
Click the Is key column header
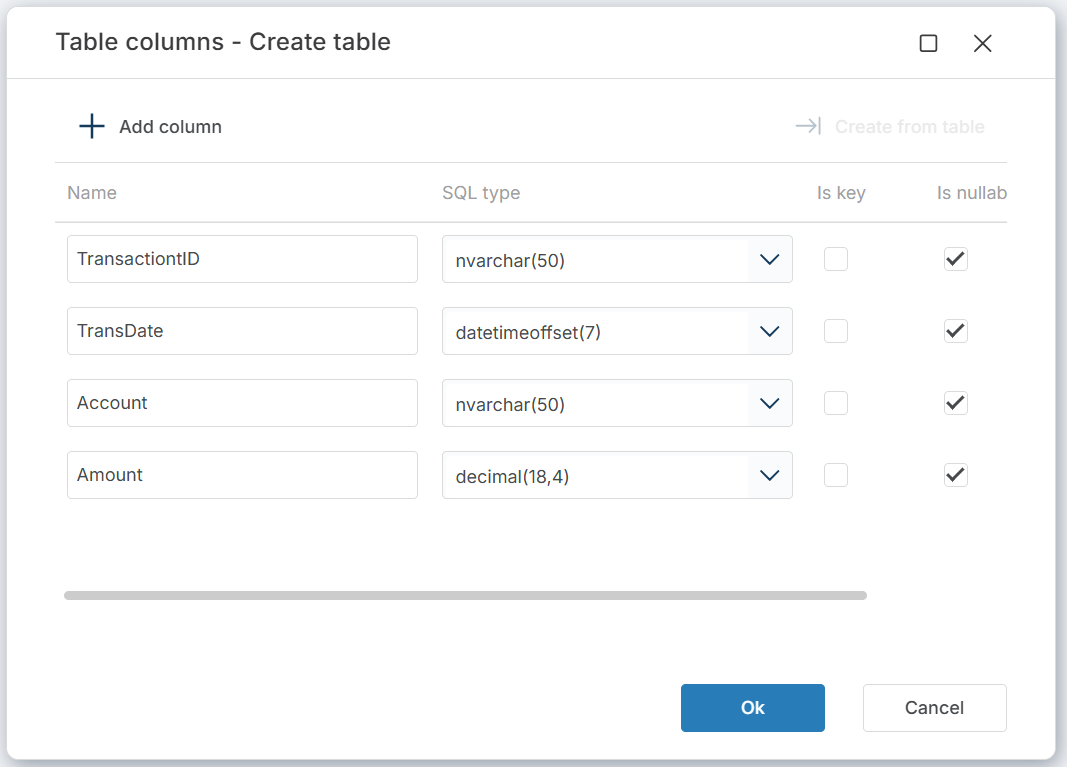(x=841, y=193)
